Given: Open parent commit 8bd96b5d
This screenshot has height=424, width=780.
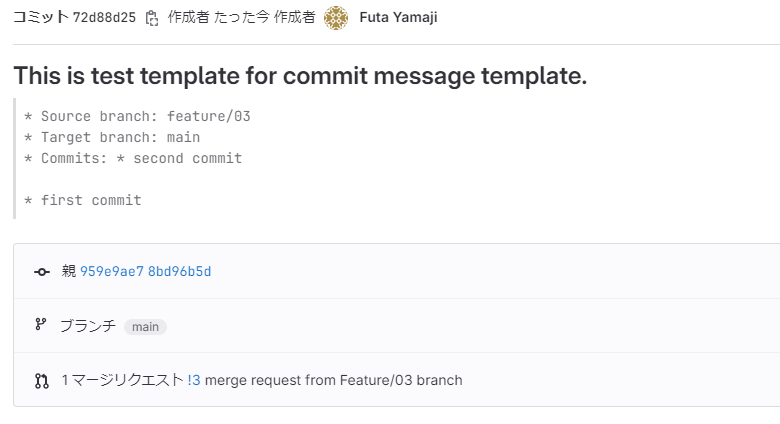Looking at the screenshot, I should tap(179, 272).
